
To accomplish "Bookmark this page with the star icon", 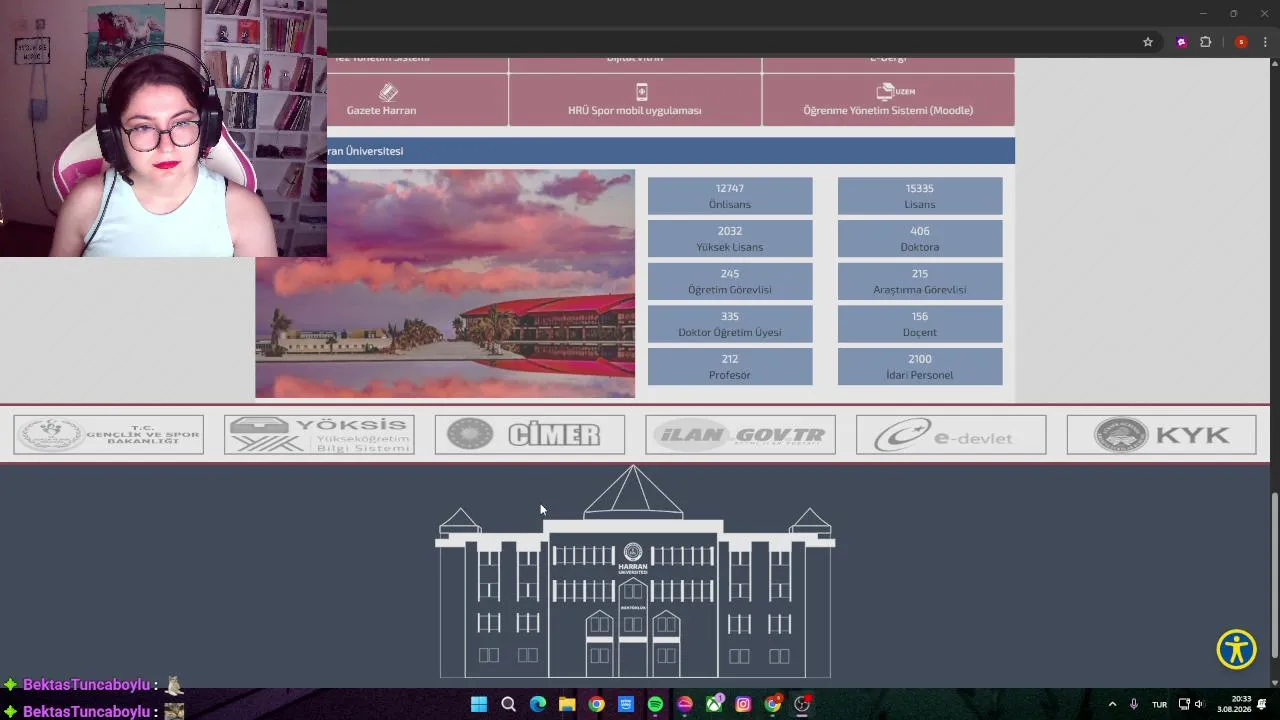I will [1148, 42].
